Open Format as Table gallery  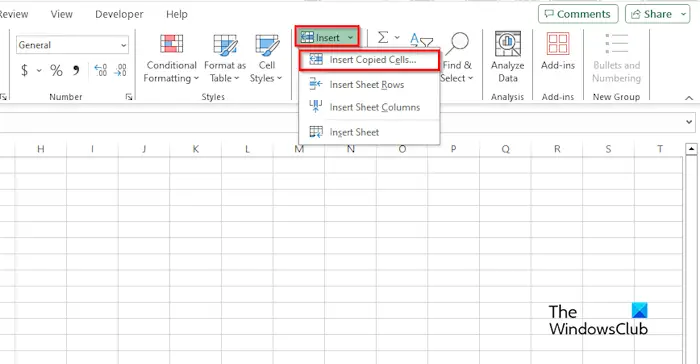click(225, 59)
